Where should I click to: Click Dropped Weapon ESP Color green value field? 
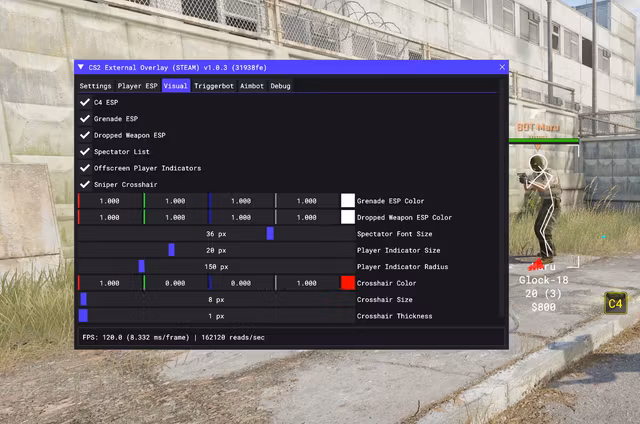(175, 218)
